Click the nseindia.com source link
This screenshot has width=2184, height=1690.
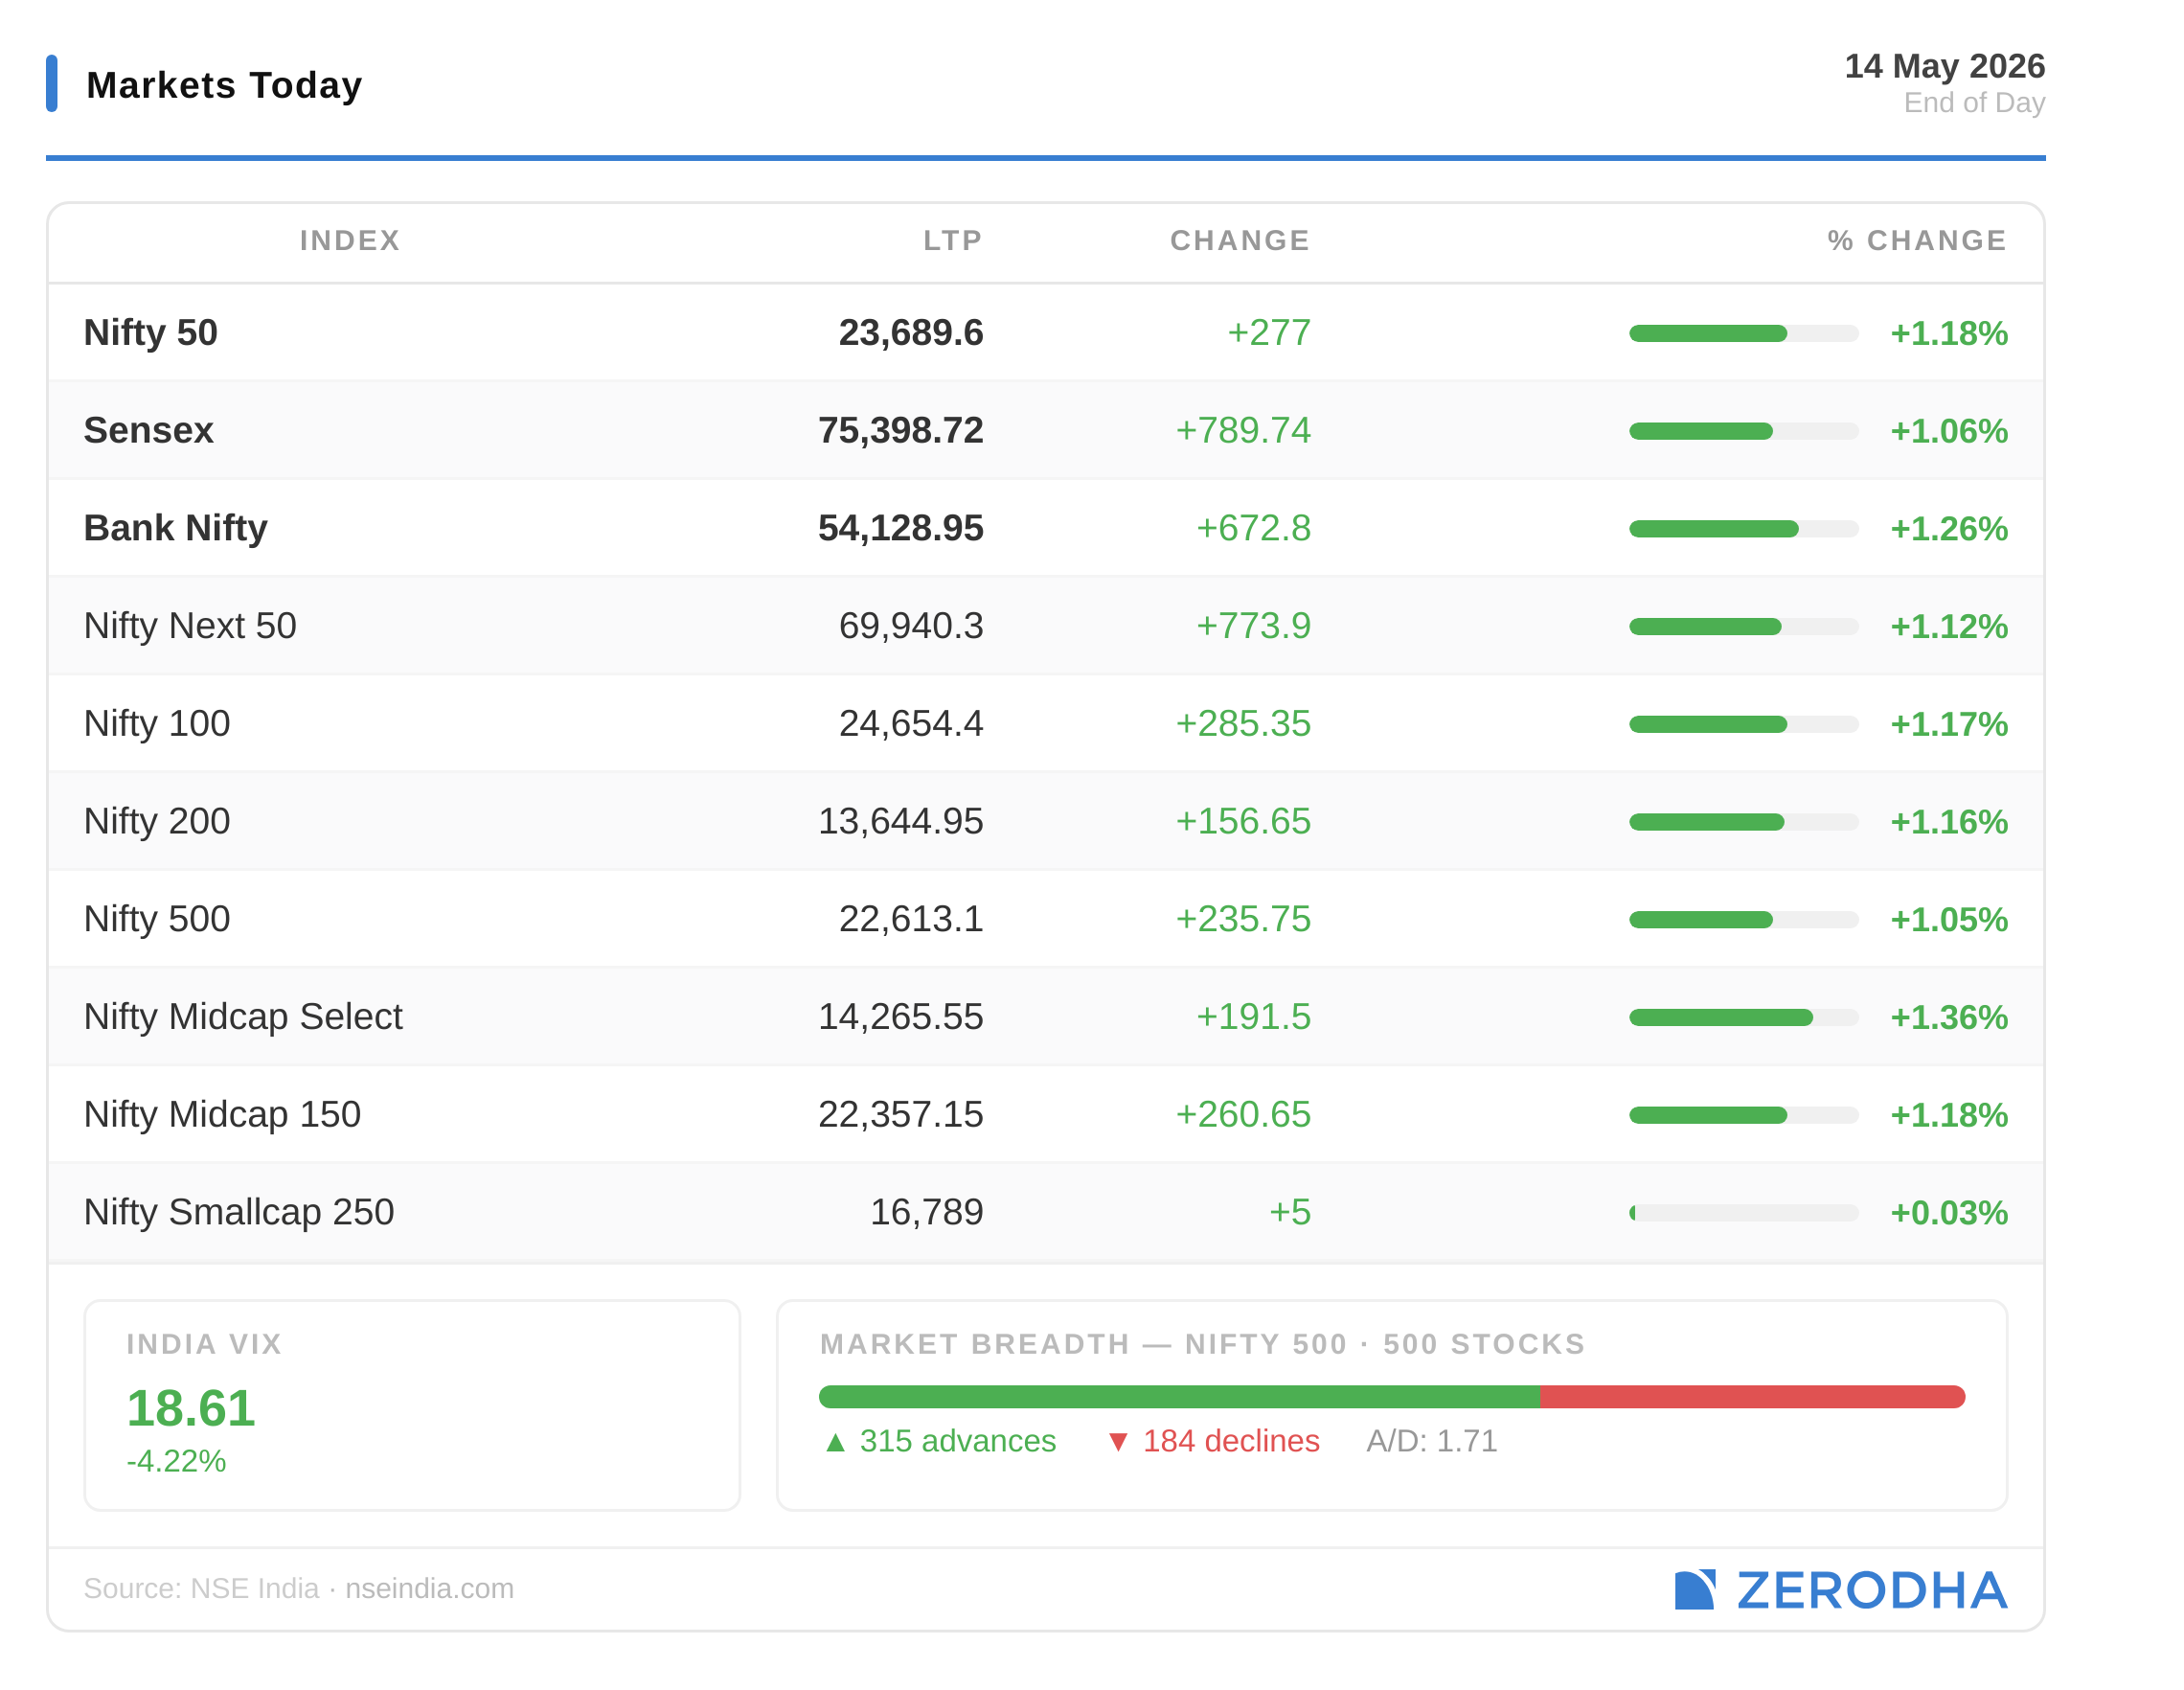tap(430, 1588)
